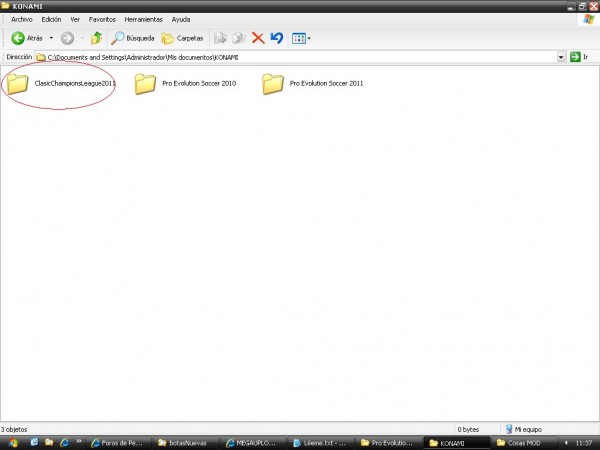Go up one folder level
The width and height of the screenshot is (600, 450).
tap(96, 38)
